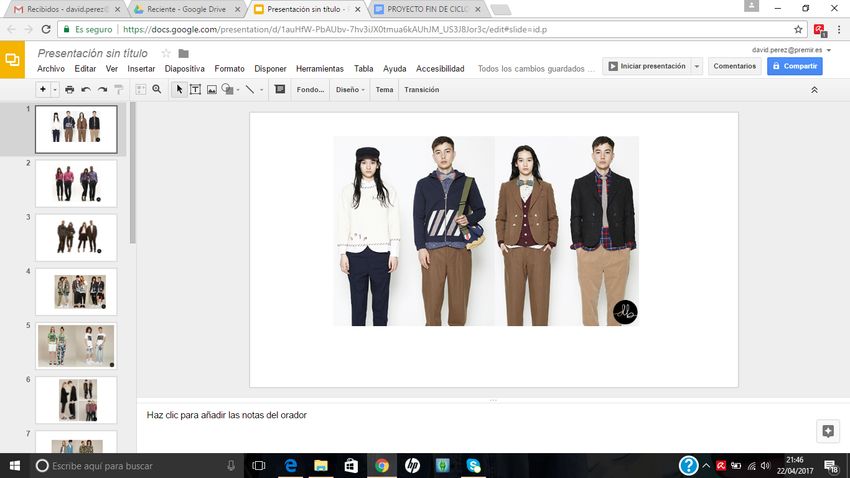Collapse the menus with double chevron
850x478 pixels.
click(x=814, y=89)
